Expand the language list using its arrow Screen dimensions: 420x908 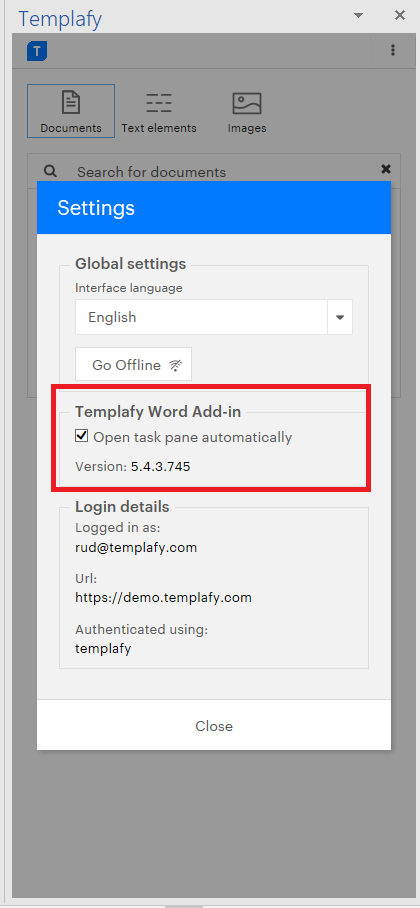pyautogui.click(x=340, y=317)
